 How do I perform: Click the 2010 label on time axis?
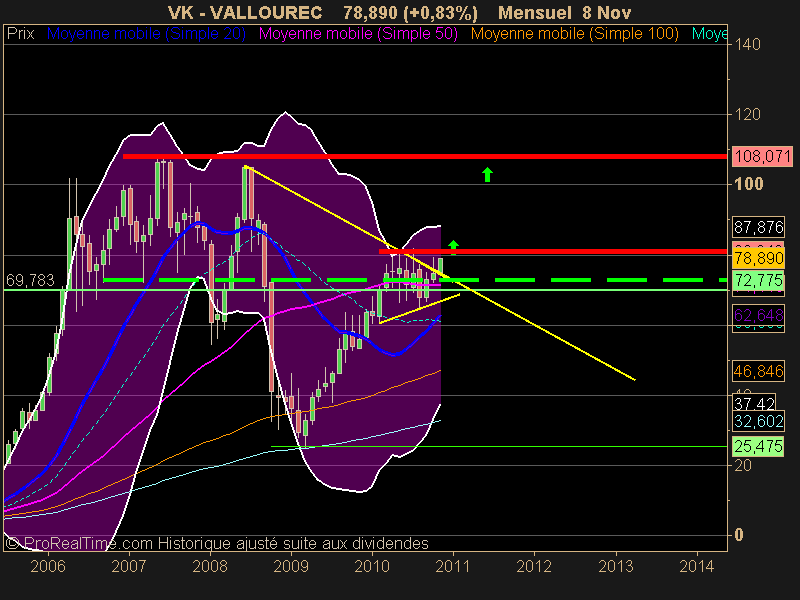pos(372,566)
